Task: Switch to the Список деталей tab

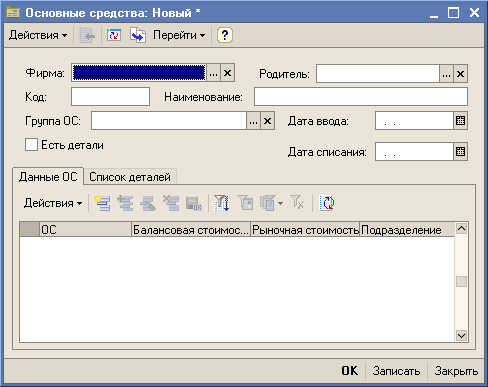Action: pos(130,177)
